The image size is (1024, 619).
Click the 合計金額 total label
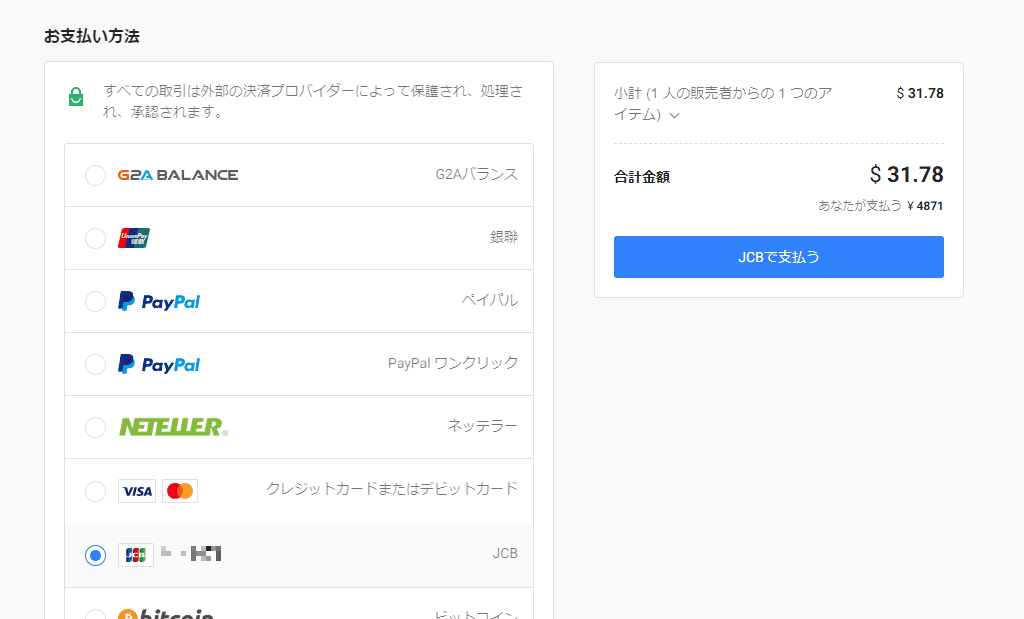point(642,177)
